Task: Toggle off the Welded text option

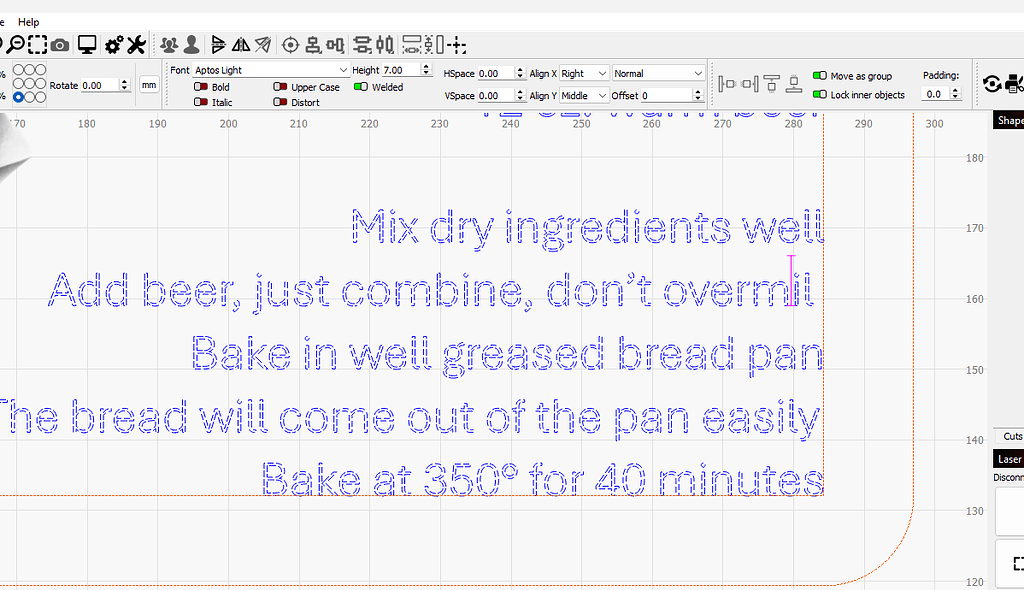Action: tap(361, 87)
